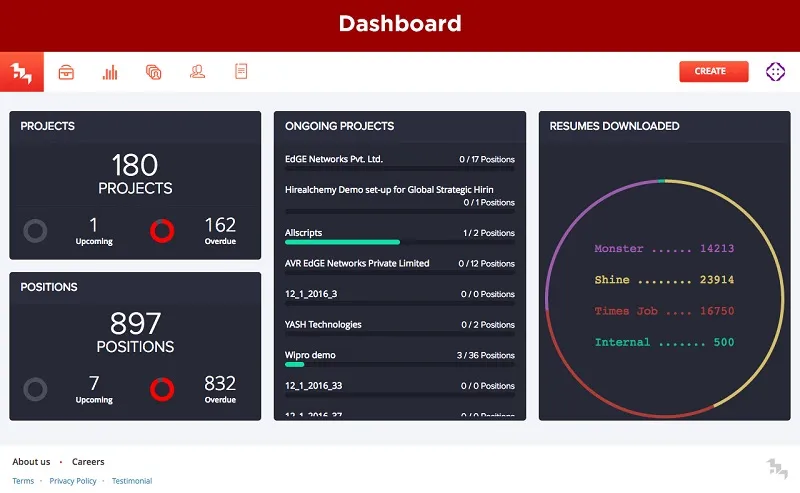Screen dimensions: 800x493
Task: Select the Shine legend entry in chart
Action: coord(664,280)
